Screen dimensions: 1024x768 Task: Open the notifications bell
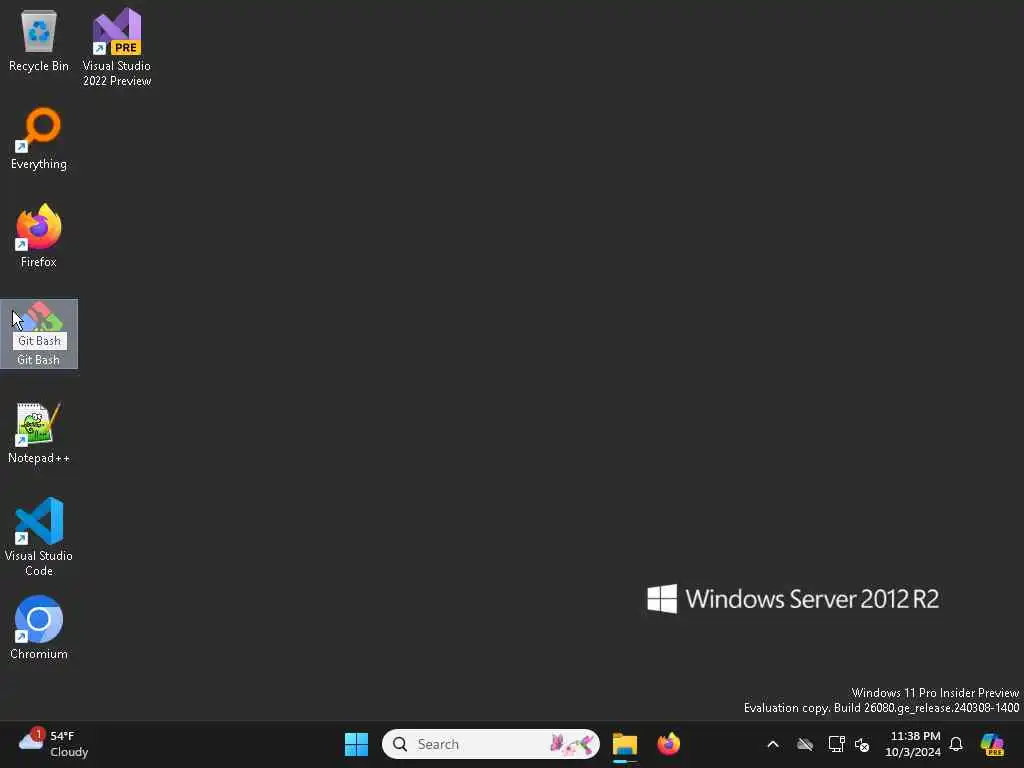tap(956, 744)
